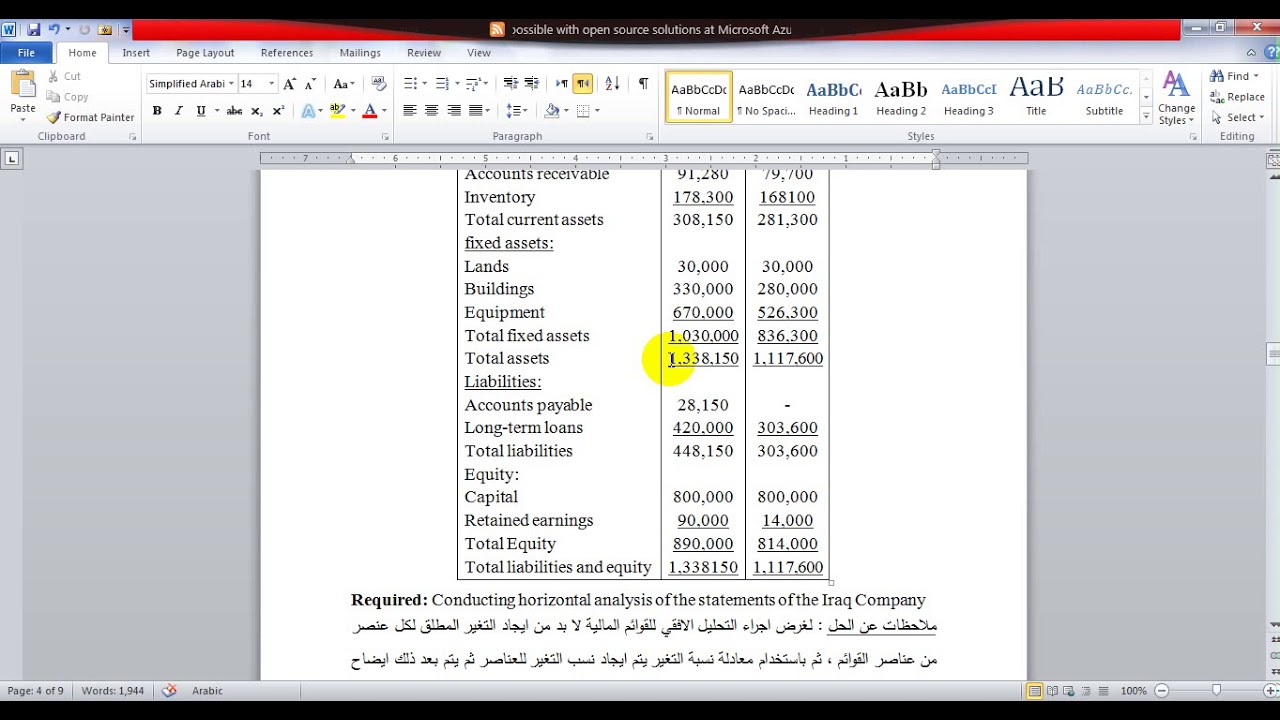
Task: Click the vertical scrollbar thumb
Action: tap(1273, 354)
